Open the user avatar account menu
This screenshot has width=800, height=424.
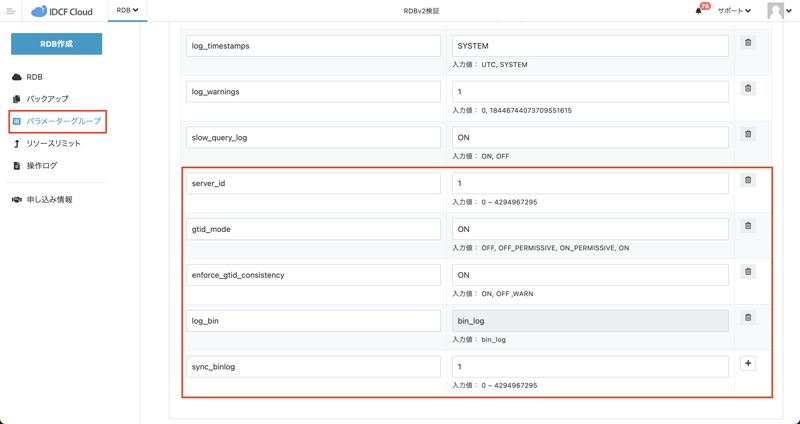[x=779, y=11]
